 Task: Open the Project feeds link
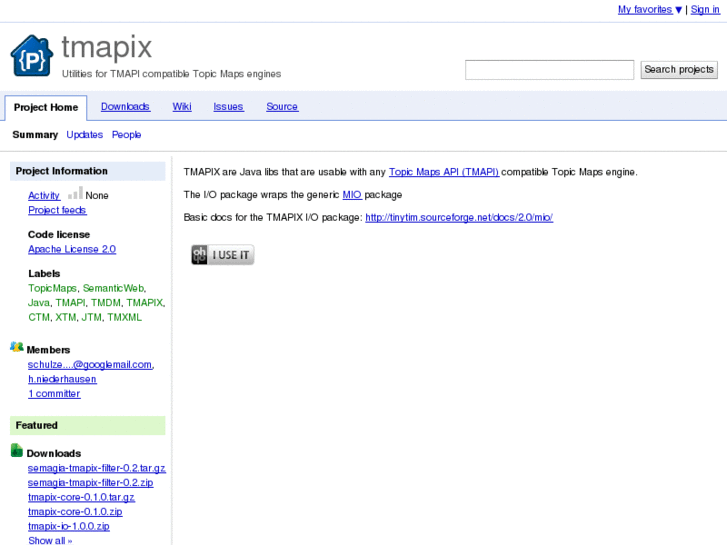57,210
